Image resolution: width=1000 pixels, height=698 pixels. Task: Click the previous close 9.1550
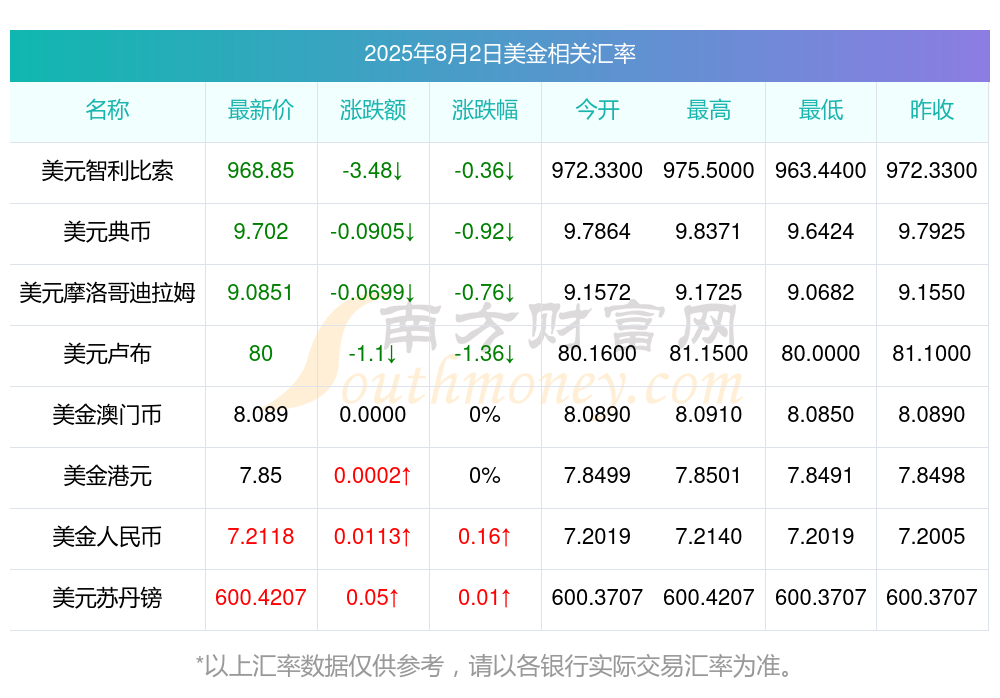(x=932, y=292)
